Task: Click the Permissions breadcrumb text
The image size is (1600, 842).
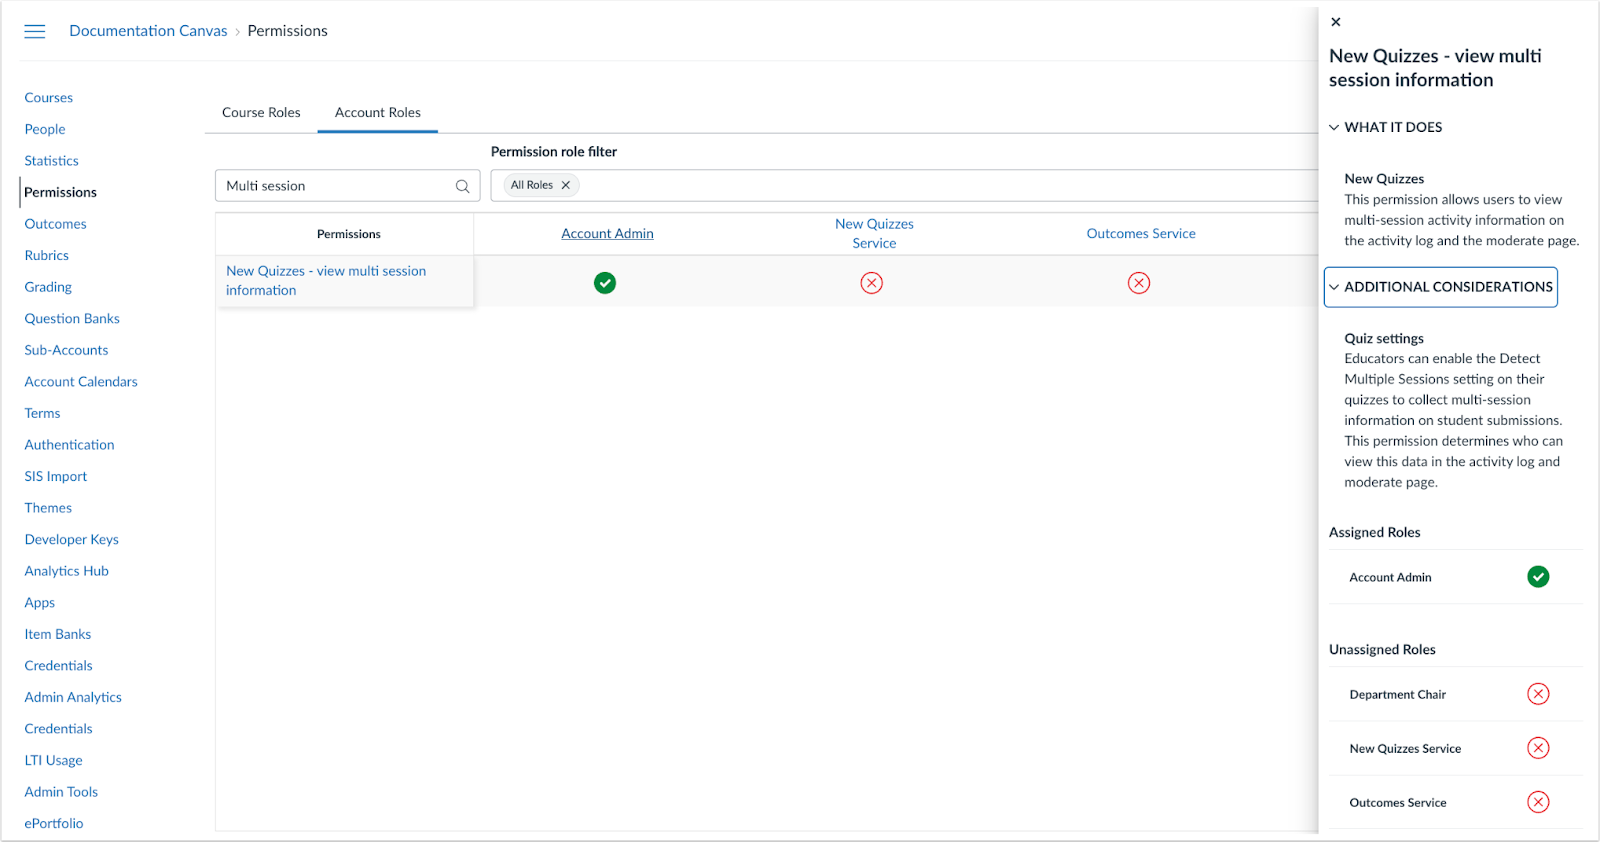Action: [288, 31]
